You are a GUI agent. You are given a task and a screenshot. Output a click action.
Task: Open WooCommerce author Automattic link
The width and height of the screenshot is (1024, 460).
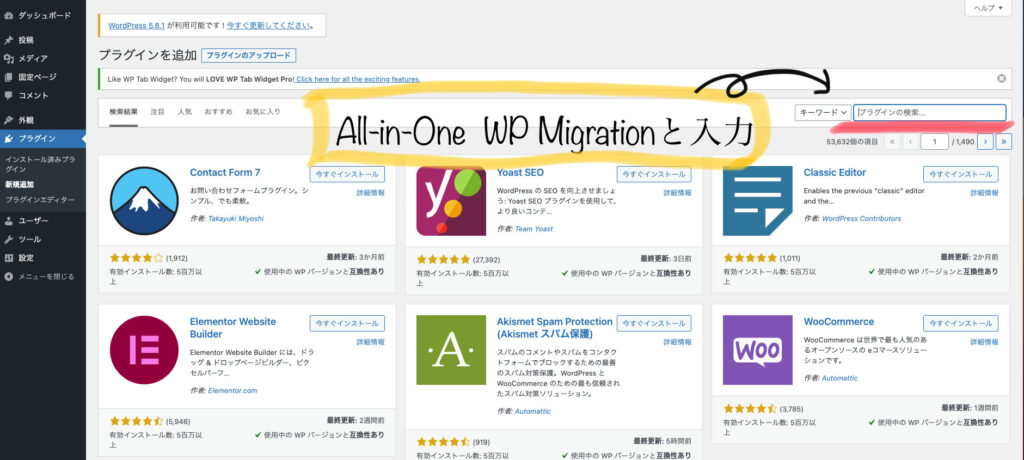[x=840, y=378]
